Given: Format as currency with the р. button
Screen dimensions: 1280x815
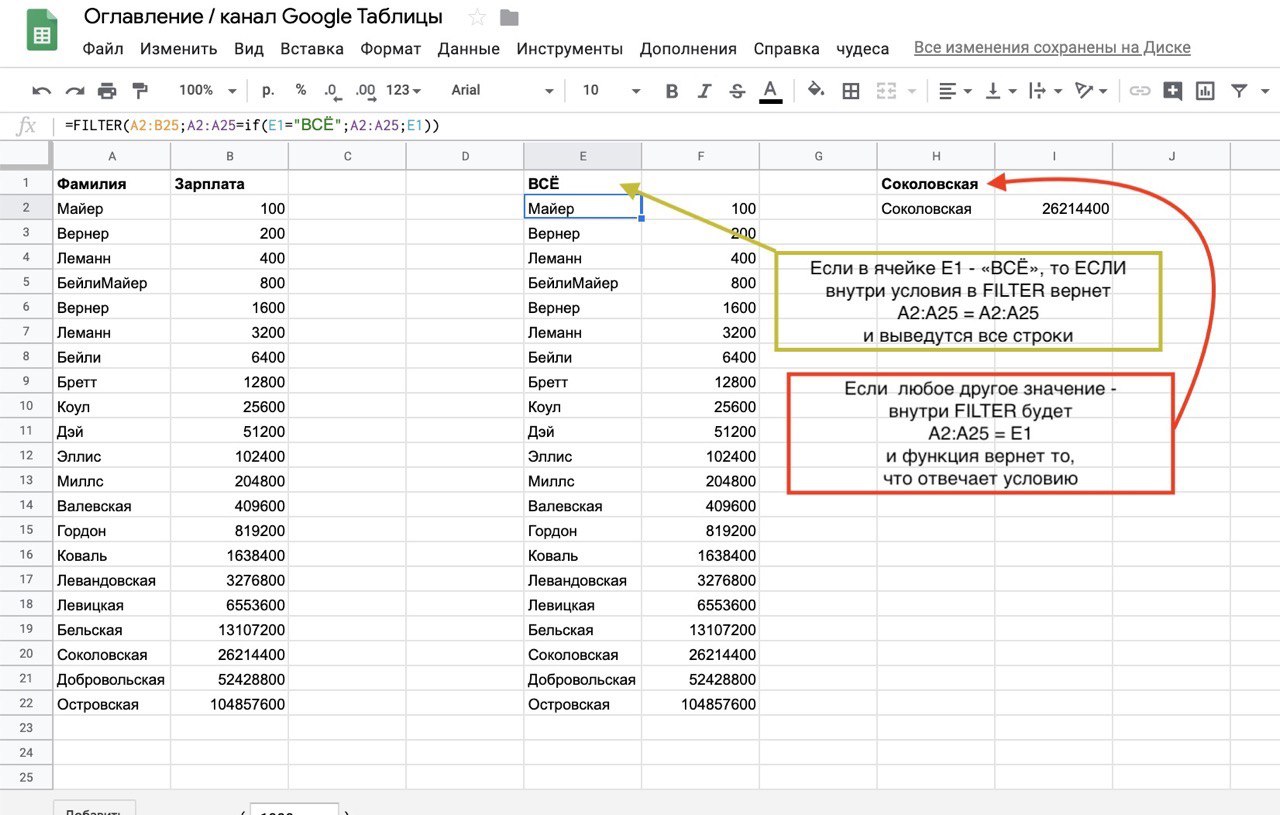Looking at the screenshot, I should click(x=268, y=90).
